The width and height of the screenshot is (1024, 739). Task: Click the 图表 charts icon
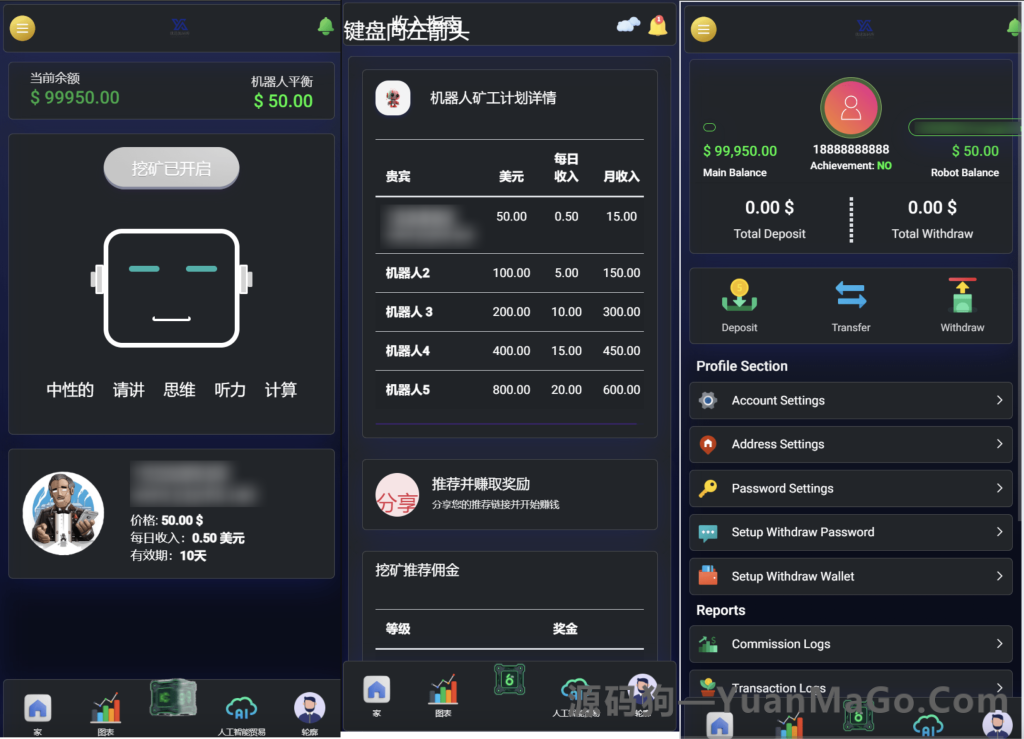pyautogui.click(x=106, y=710)
